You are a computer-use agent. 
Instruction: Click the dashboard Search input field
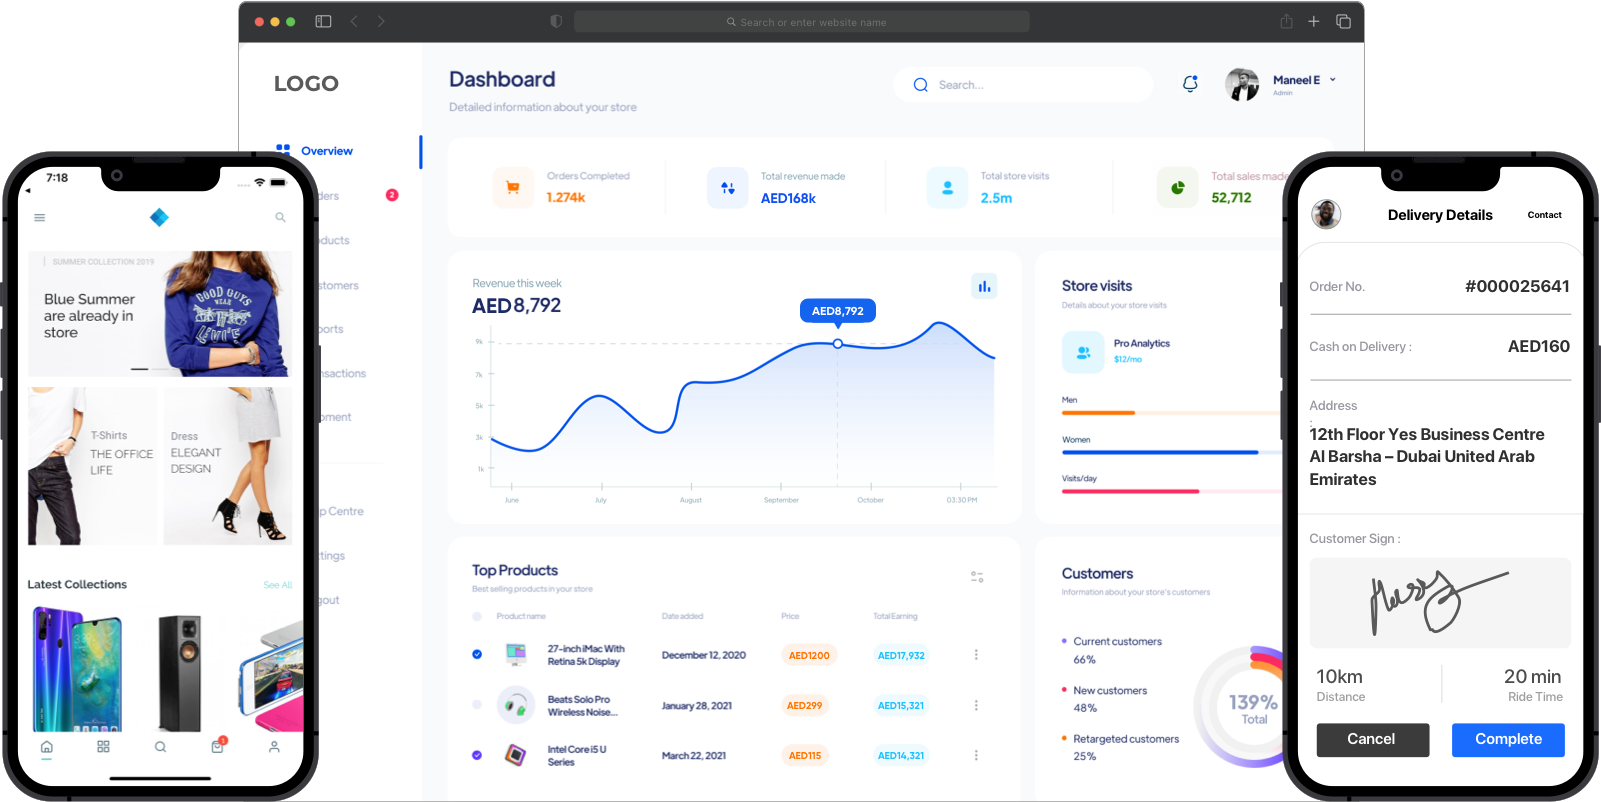coord(1023,85)
